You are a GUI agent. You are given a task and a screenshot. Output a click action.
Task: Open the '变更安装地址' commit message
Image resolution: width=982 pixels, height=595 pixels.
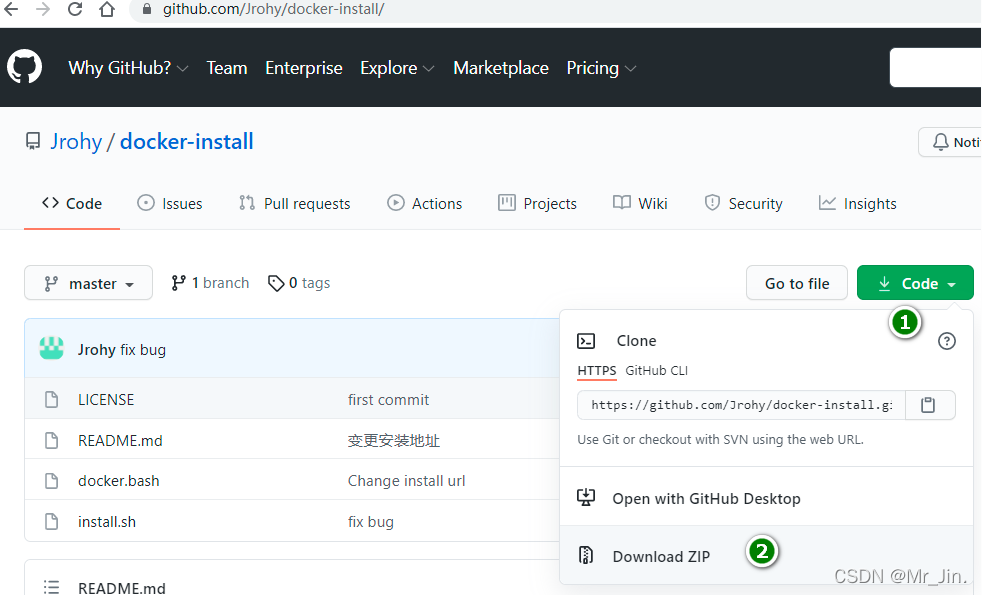[394, 441]
